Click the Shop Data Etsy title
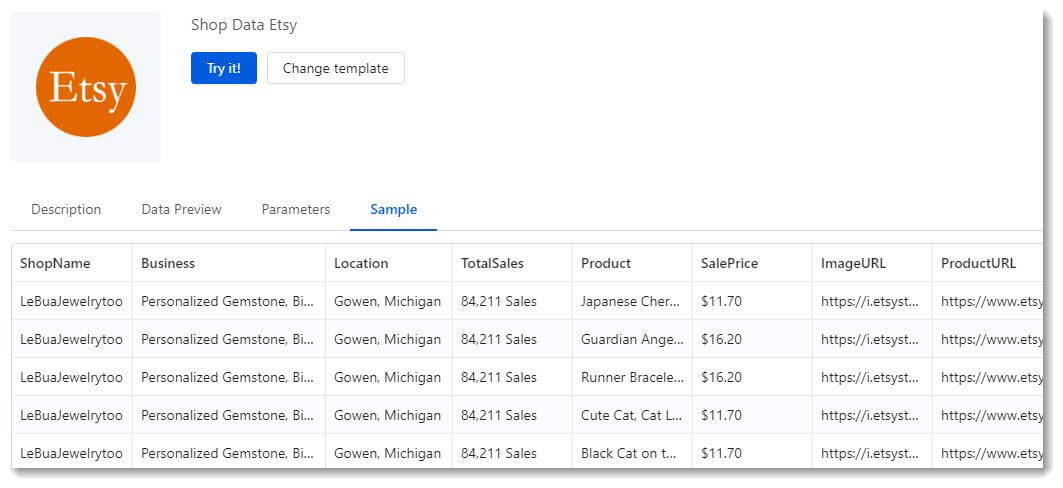 click(x=244, y=26)
